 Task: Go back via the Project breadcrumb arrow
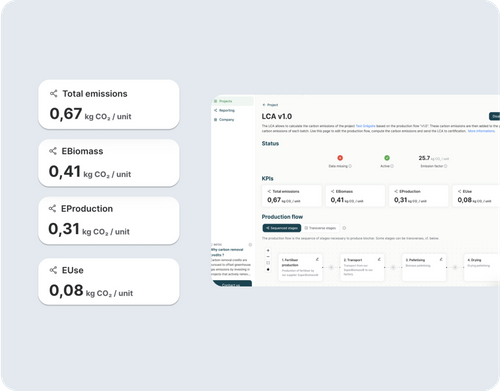tap(264, 105)
